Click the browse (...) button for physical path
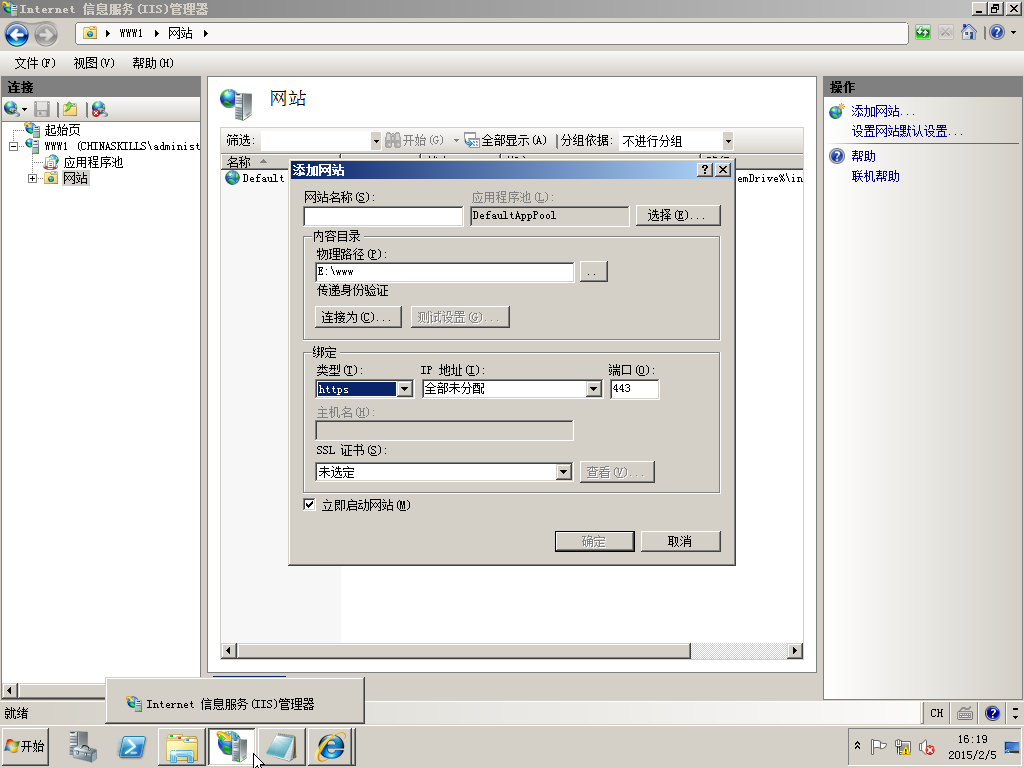Viewport: 1024px width, 768px height. pos(593,272)
